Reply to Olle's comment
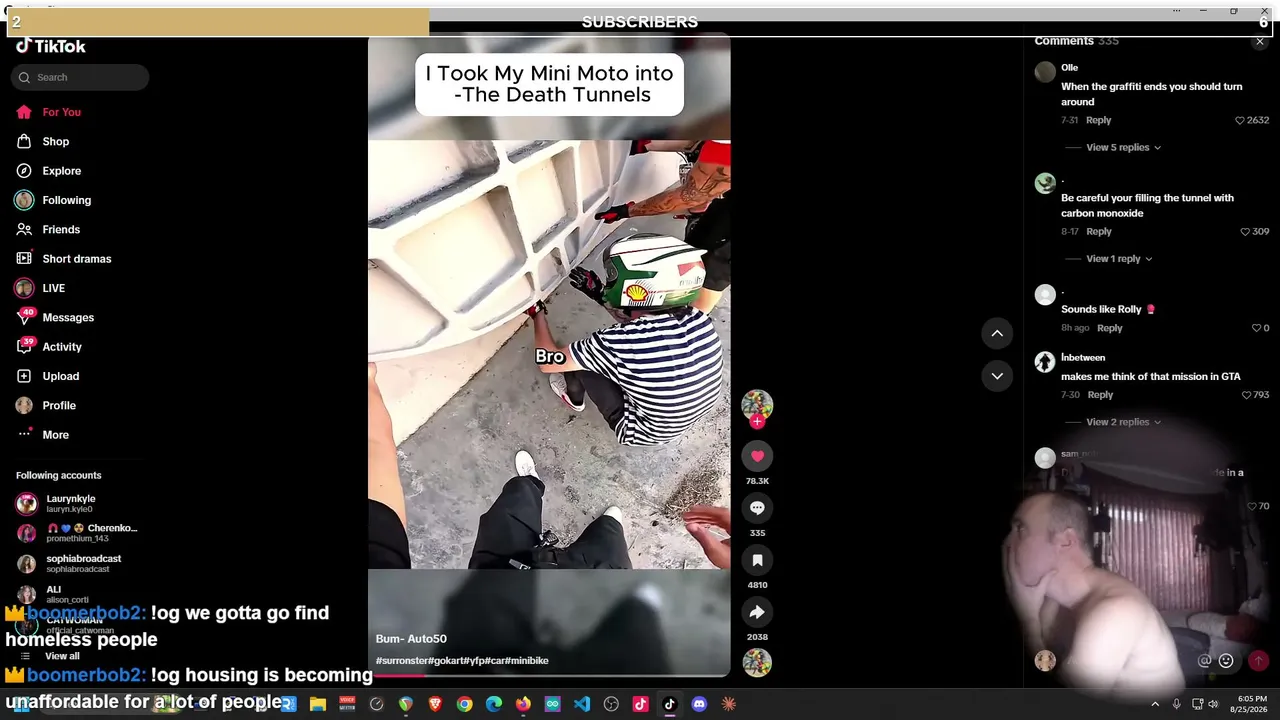This screenshot has width=1280, height=720. 1098,120
